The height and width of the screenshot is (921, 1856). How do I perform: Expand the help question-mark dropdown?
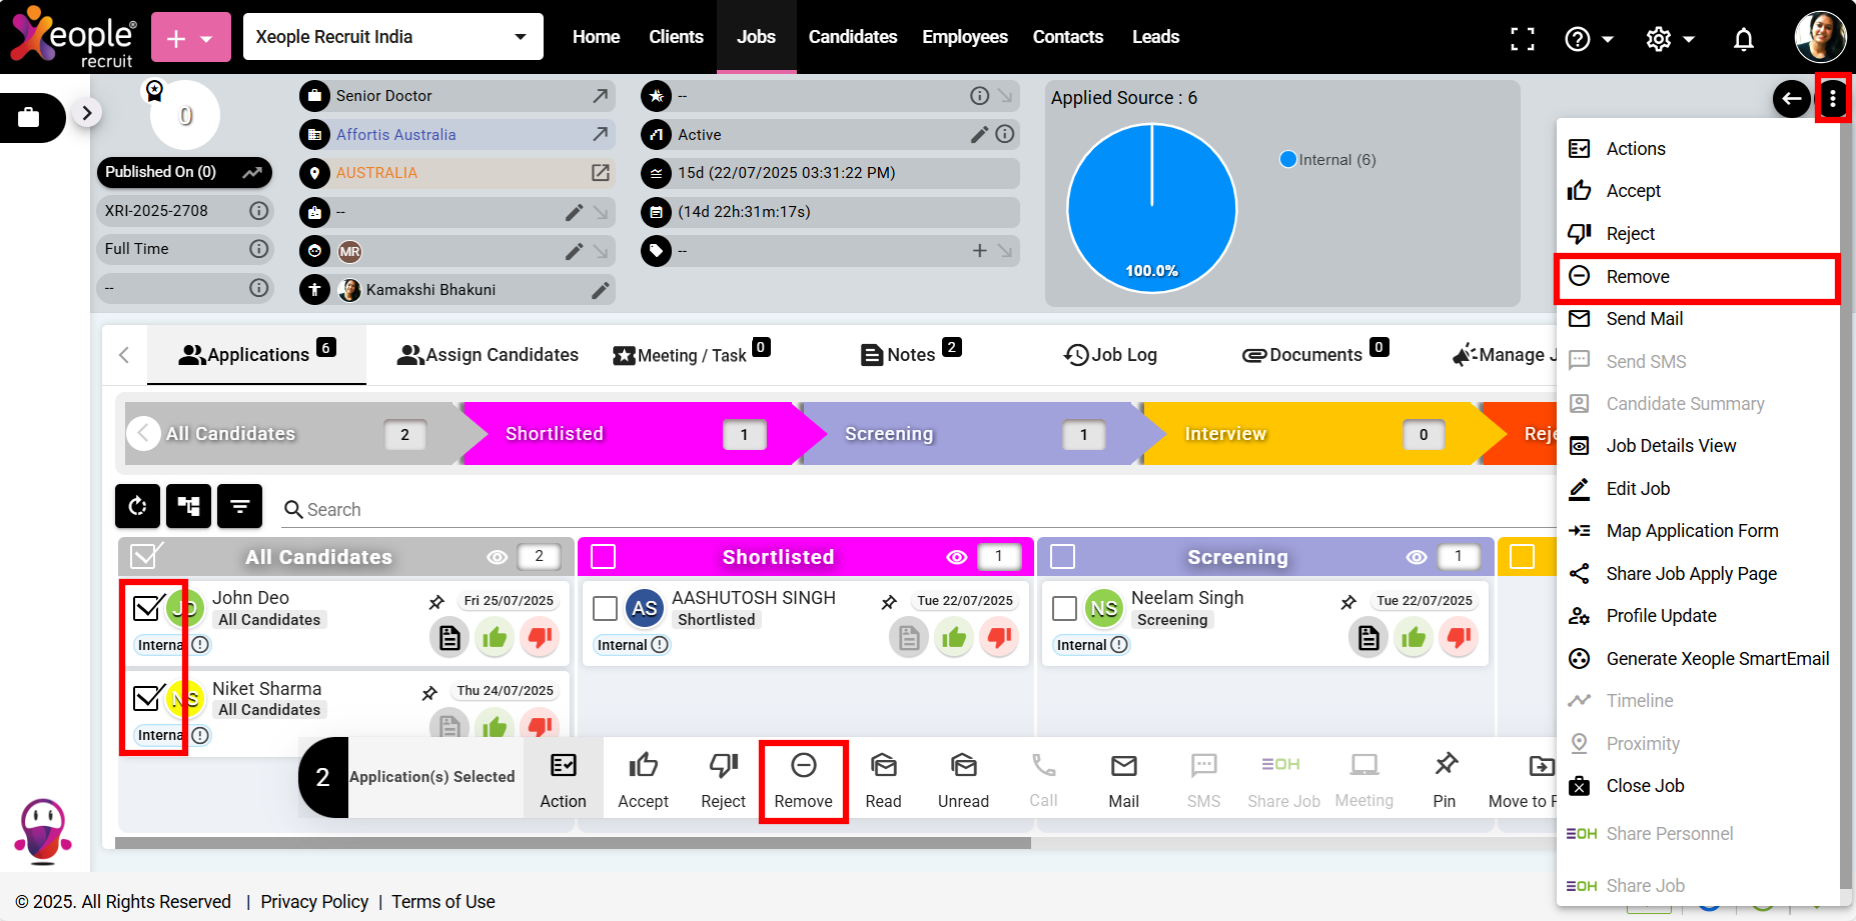pos(1588,39)
